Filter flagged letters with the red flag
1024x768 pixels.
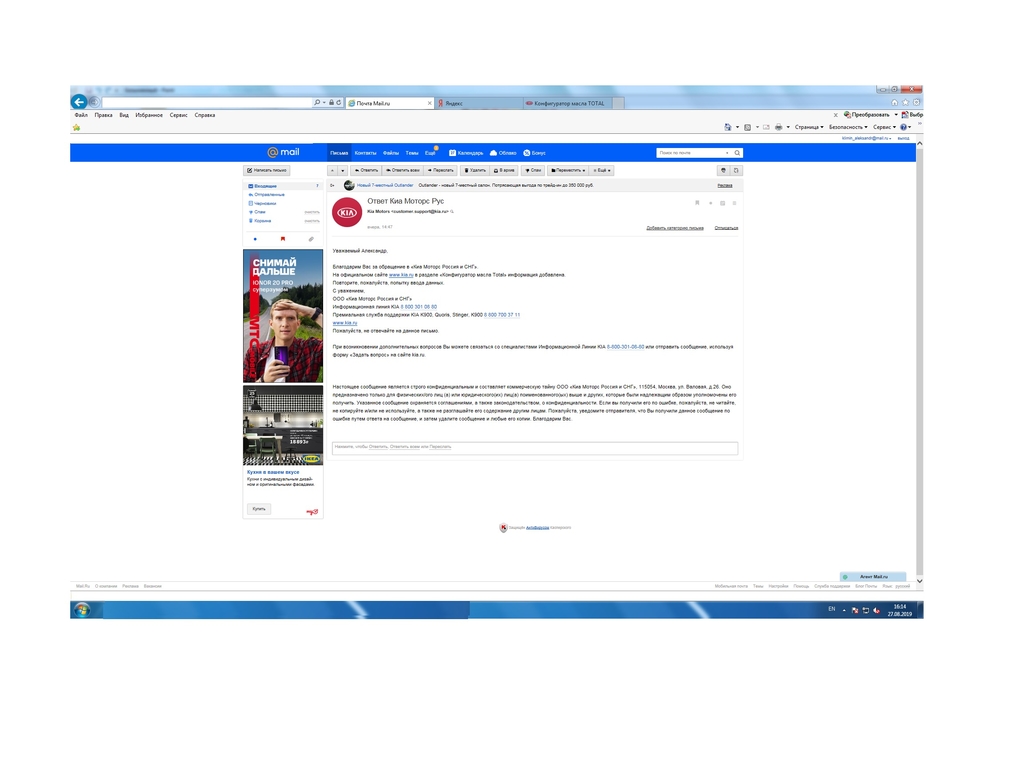[x=283, y=239]
